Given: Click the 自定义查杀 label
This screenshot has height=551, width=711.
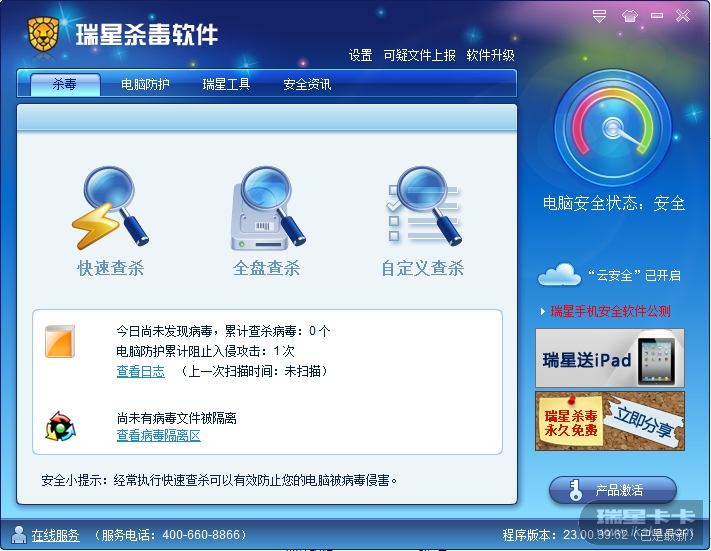Looking at the screenshot, I should point(423,268).
